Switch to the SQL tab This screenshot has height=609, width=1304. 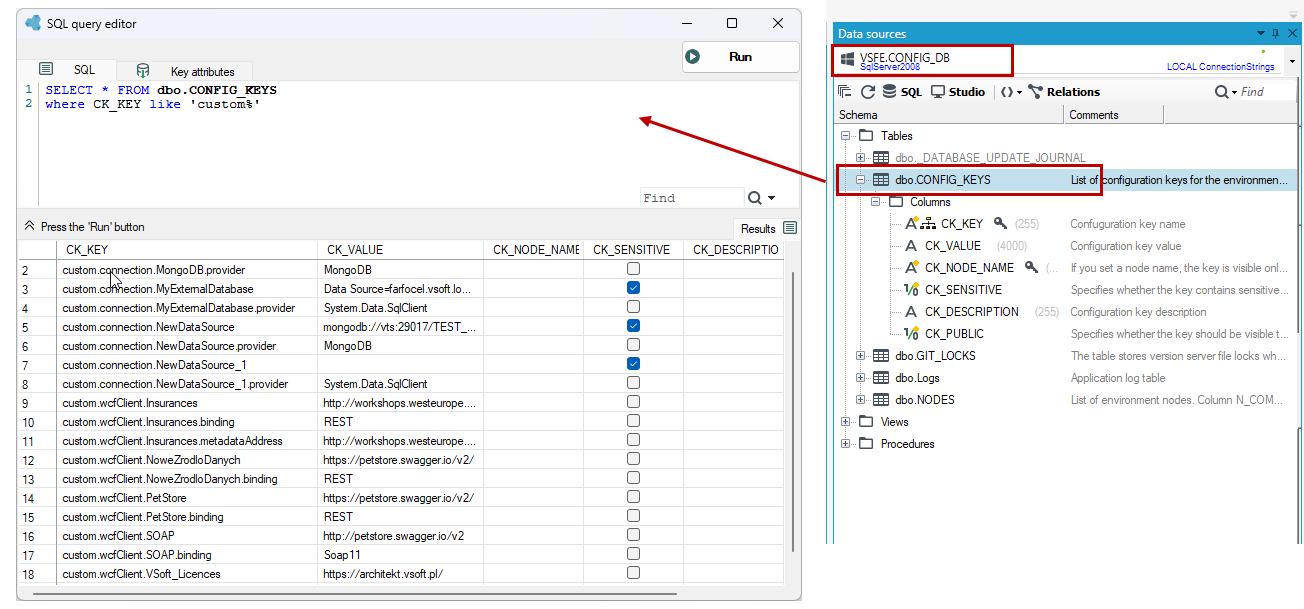point(67,70)
